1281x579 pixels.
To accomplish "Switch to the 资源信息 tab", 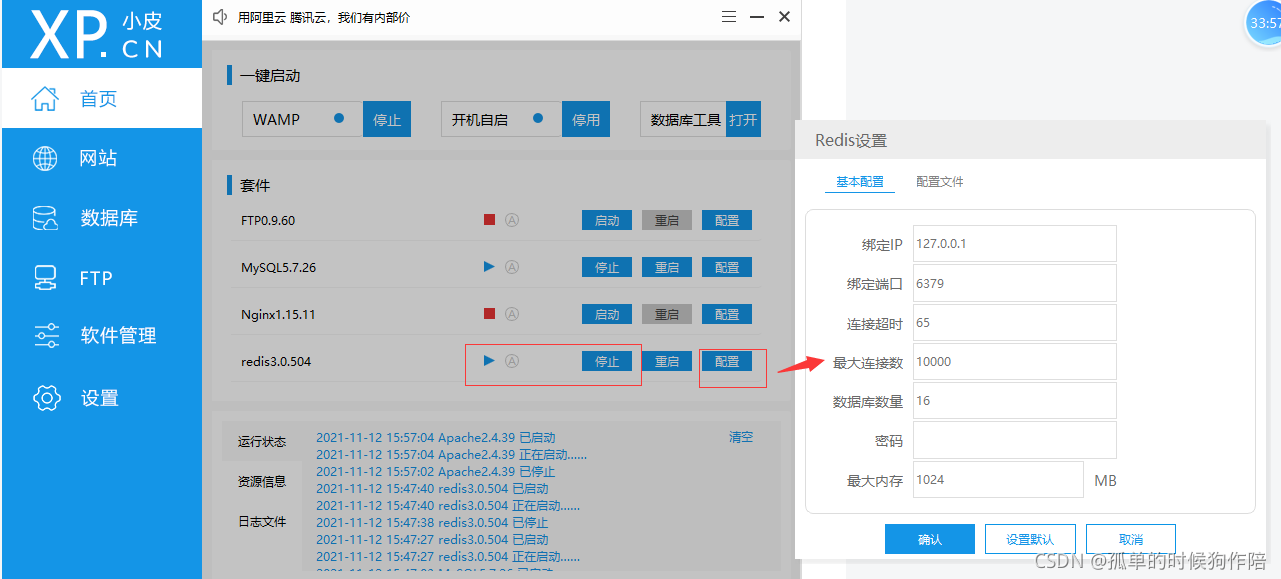I will (262, 481).
